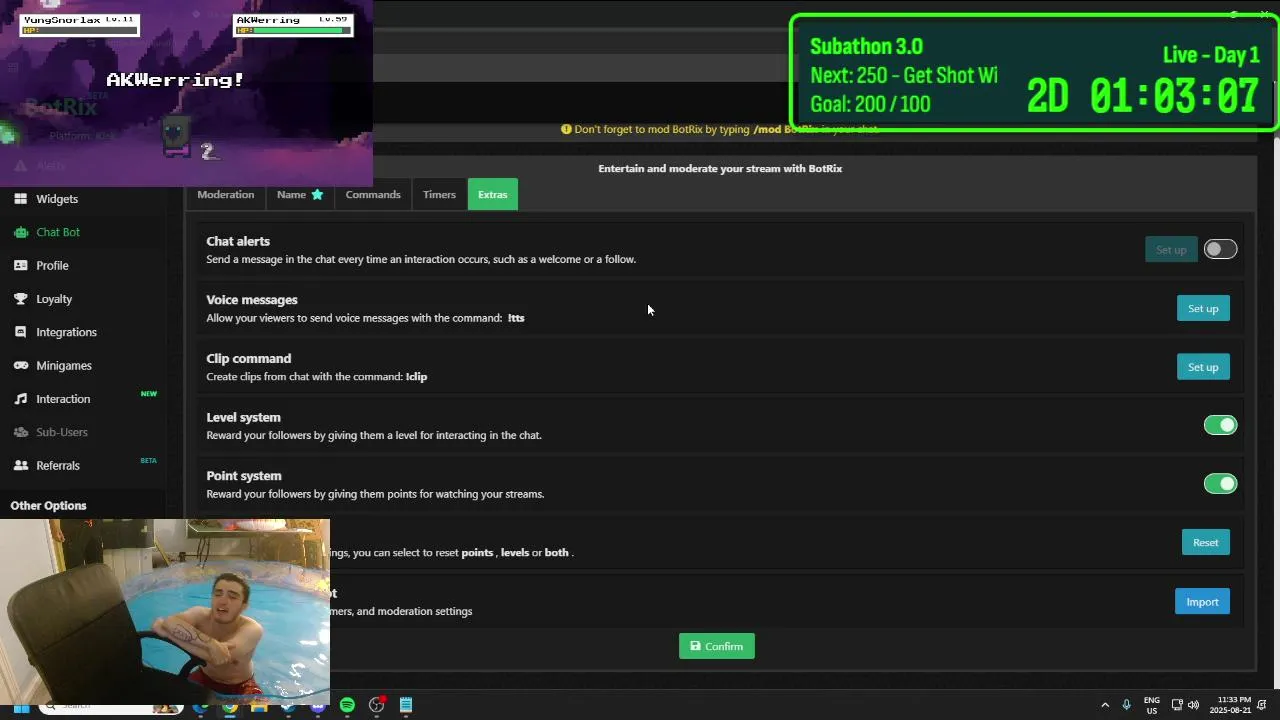Image resolution: width=1280 pixels, height=720 pixels.
Task: Click the Point system title
Action: [244, 476]
